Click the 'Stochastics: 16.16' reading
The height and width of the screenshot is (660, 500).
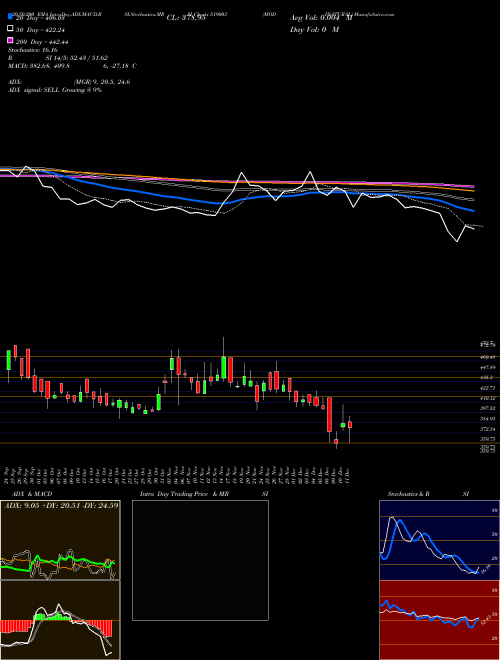click(x=33, y=50)
